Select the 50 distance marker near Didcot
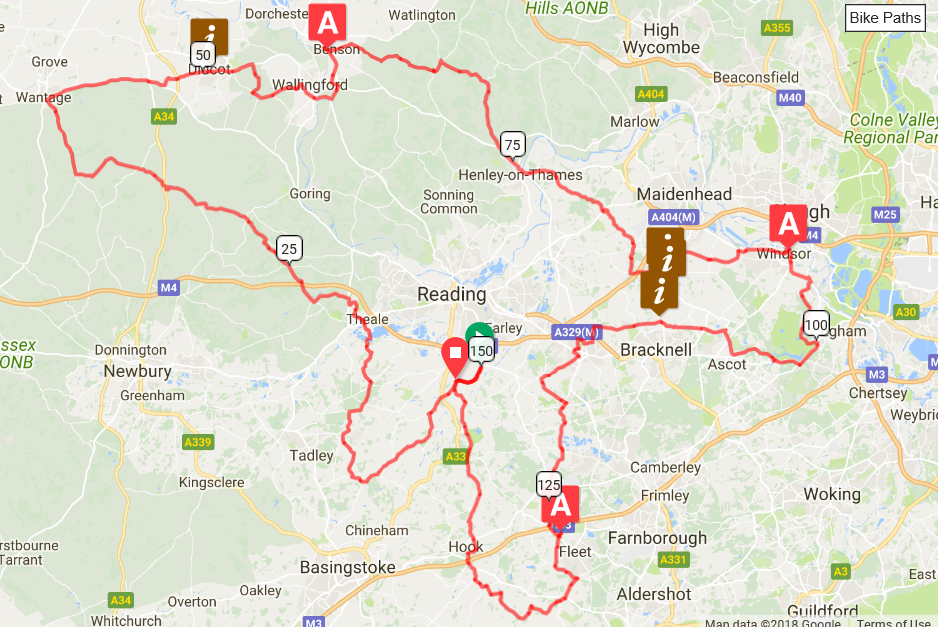Image resolution: width=938 pixels, height=627 pixels. click(x=203, y=56)
